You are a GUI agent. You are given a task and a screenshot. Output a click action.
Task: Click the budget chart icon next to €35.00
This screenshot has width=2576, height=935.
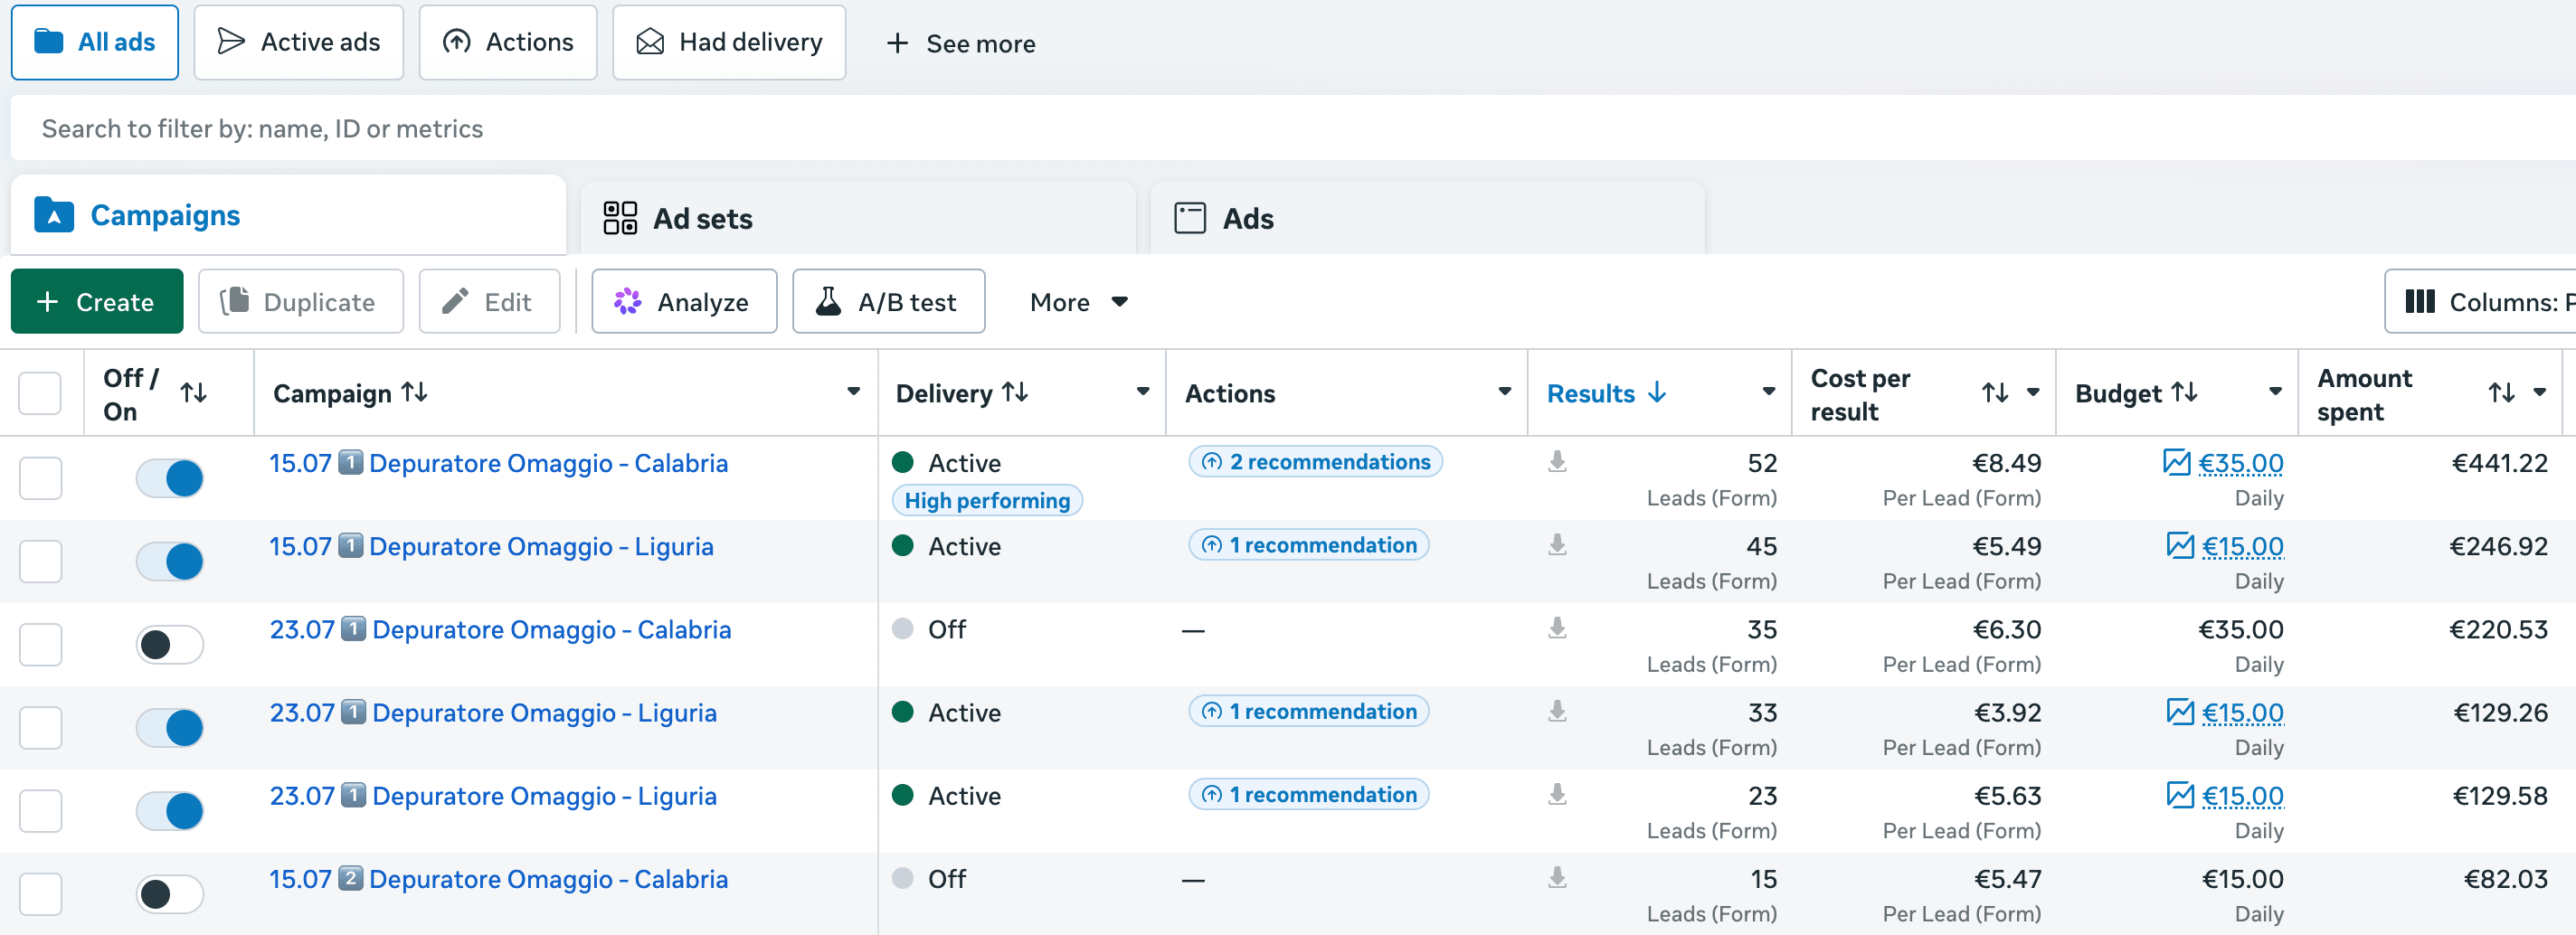coord(2176,462)
